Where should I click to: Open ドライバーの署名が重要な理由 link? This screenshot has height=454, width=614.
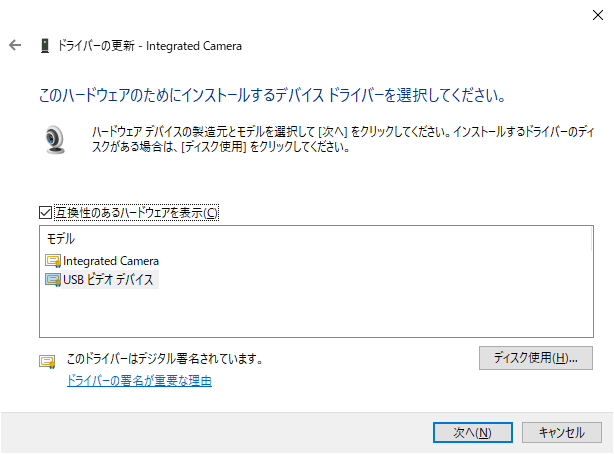point(139,380)
